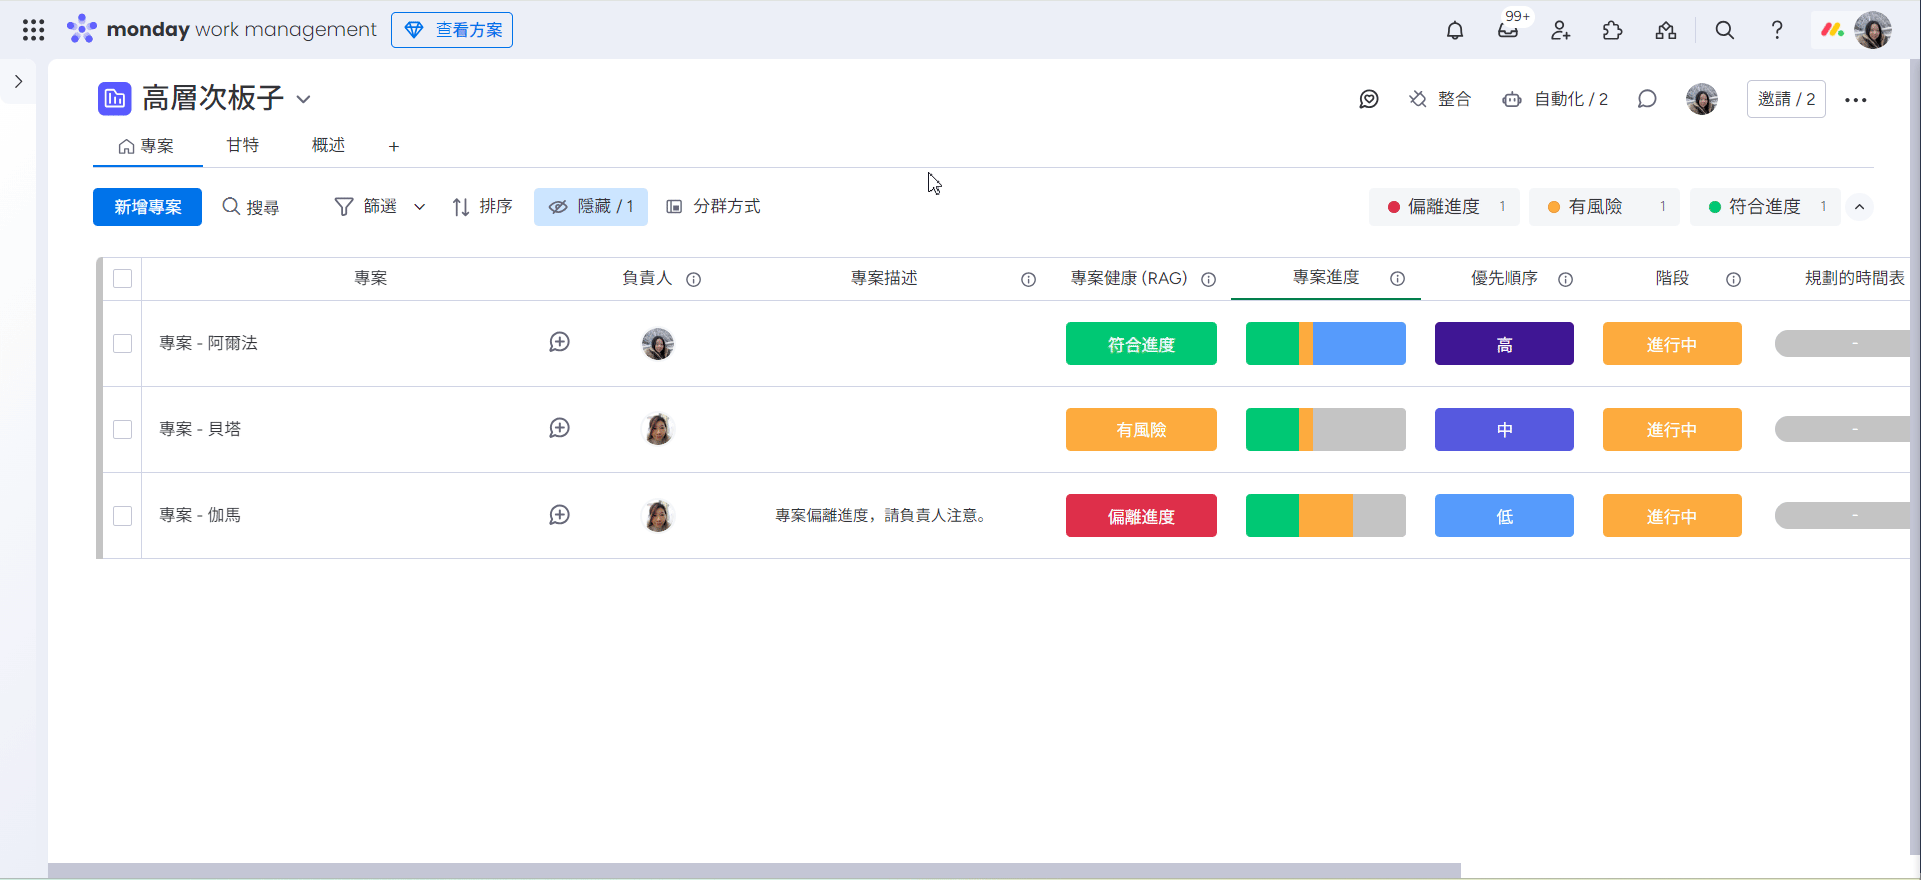Screen dimensions: 1921x880
Task: Open the apps marketplace puzzle icon
Action: click(1612, 30)
